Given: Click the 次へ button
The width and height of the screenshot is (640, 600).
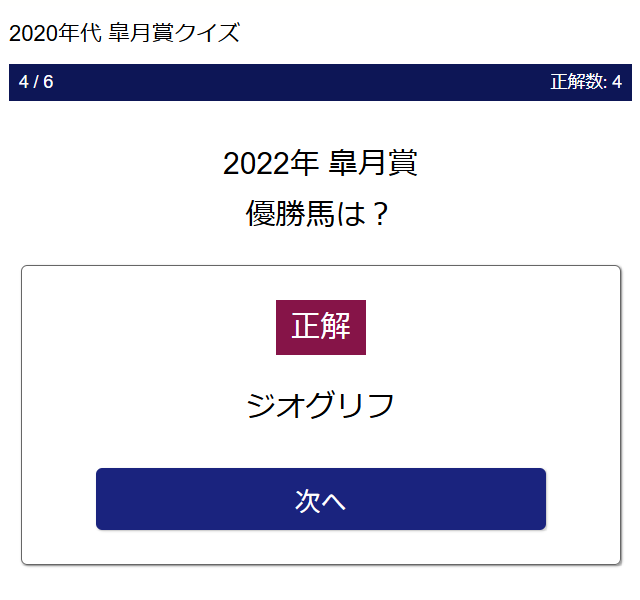Looking at the screenshot, I should (x=320, y=499).
